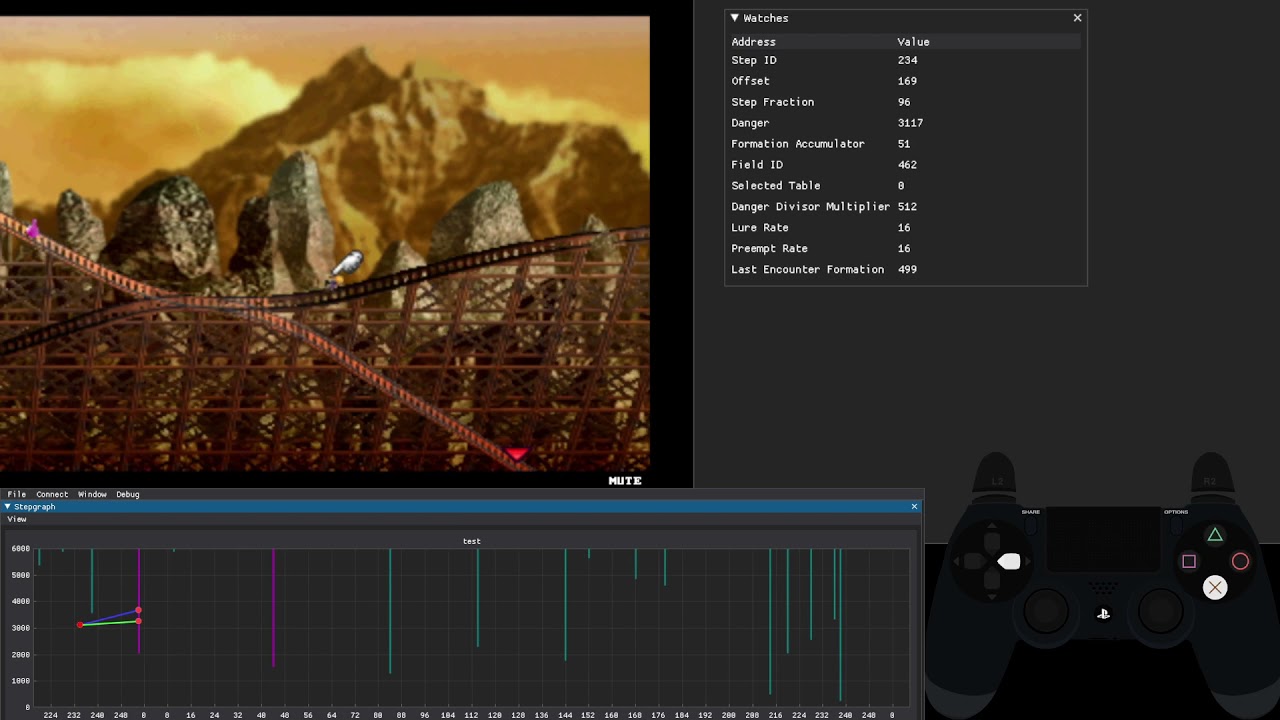Select the Formation Accumulator row
Image resolution: width=1280 pixels, height=720 pixels.
coord(905,144)
